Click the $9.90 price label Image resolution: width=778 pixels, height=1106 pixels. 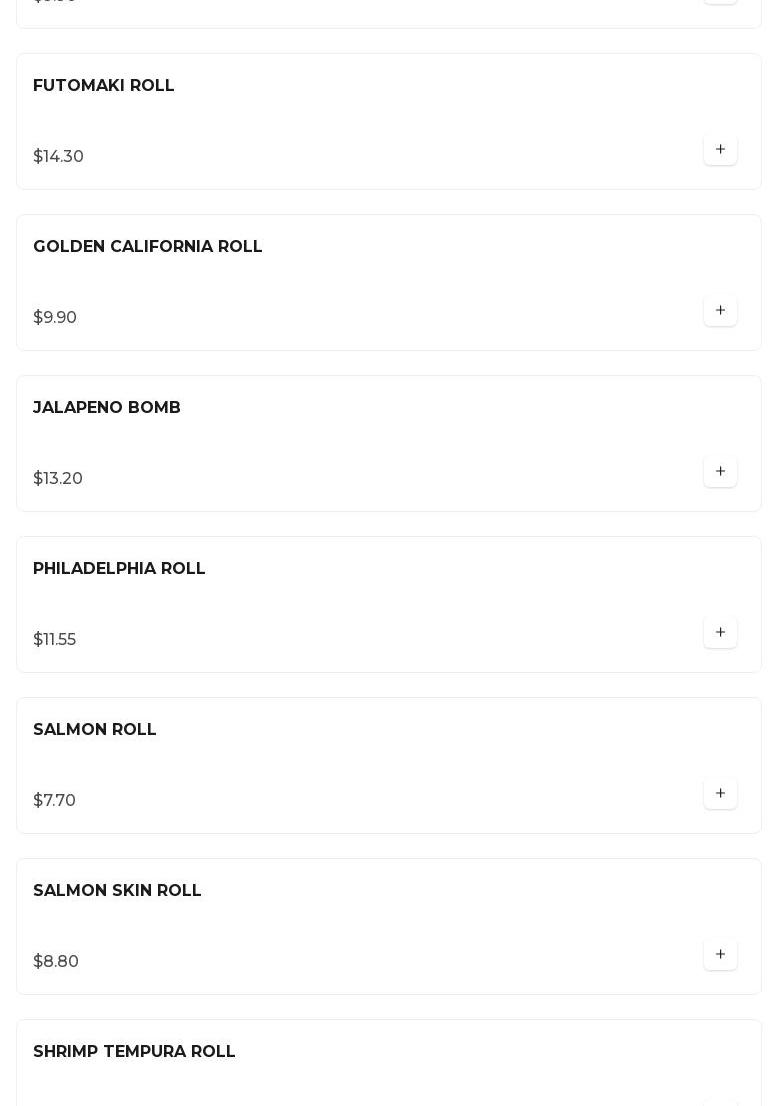point(55,317)
